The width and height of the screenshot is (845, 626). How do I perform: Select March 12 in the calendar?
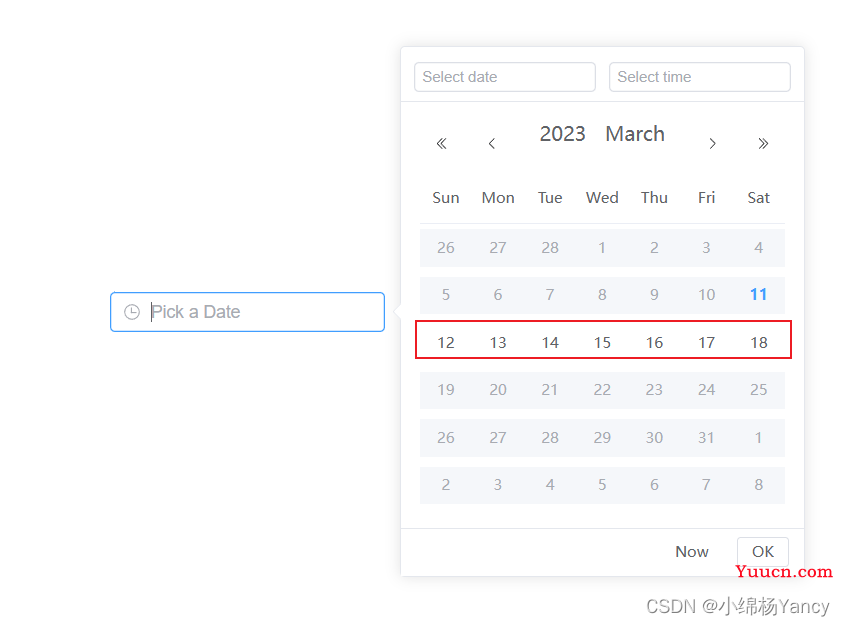click(x=446, y=343)
